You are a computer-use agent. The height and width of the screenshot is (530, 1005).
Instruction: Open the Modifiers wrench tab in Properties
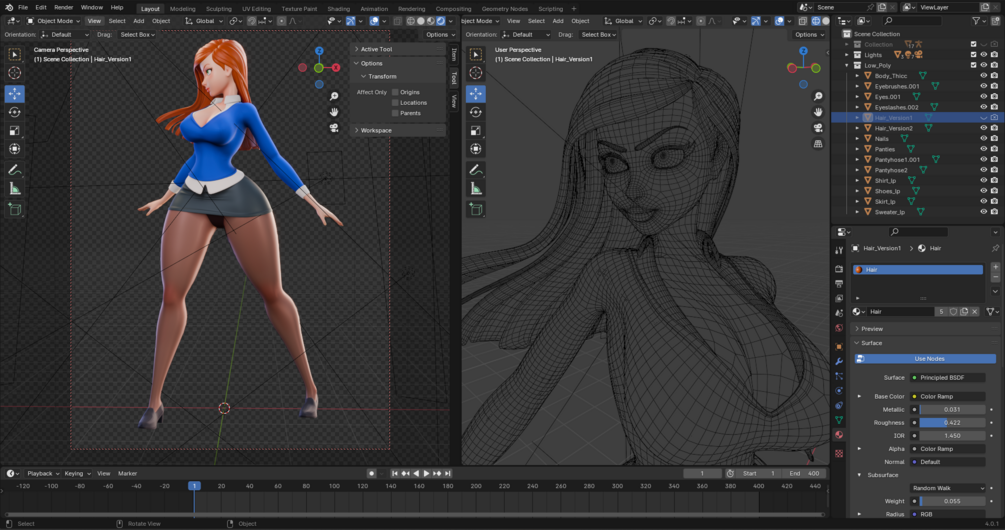click(x=839, y=361)
